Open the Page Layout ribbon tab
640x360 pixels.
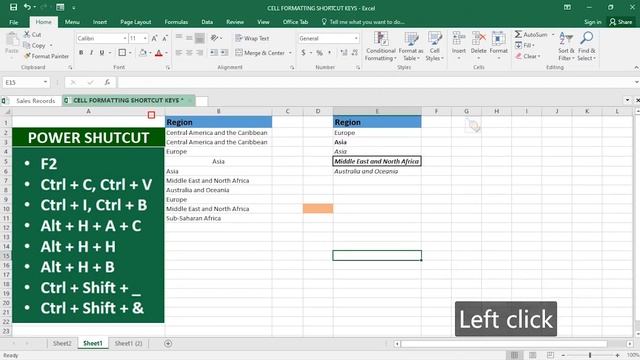pos(136,22)
